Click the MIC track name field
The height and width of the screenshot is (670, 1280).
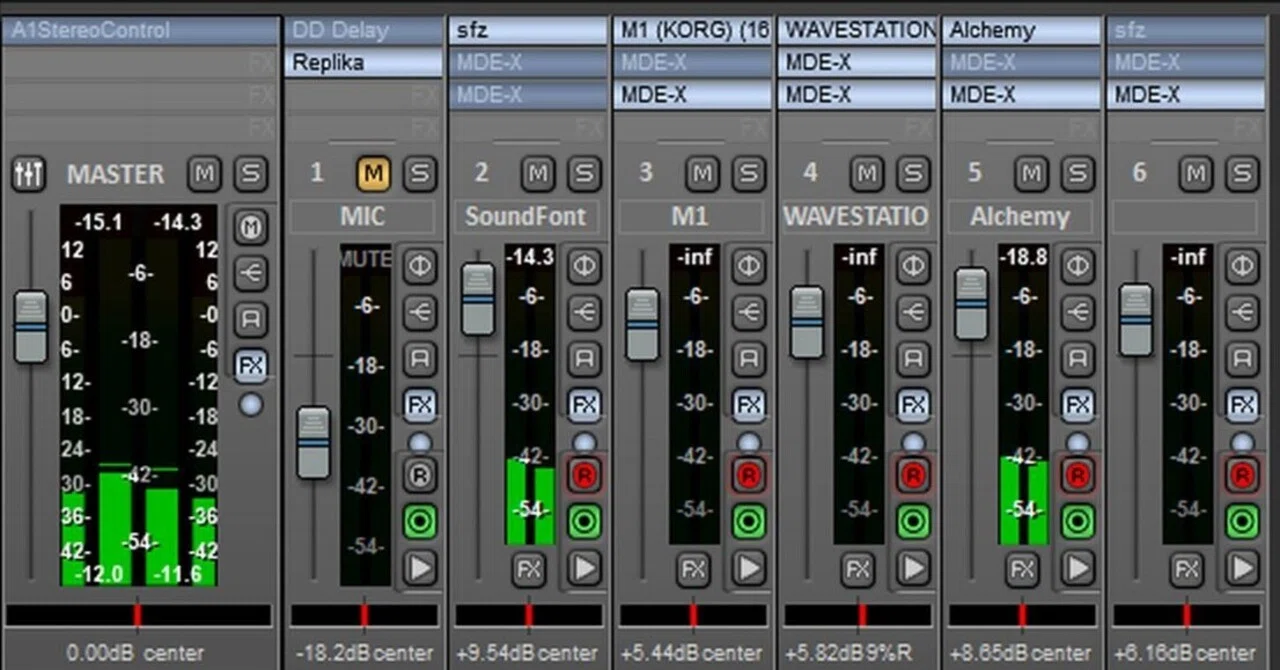click(363, 216)
